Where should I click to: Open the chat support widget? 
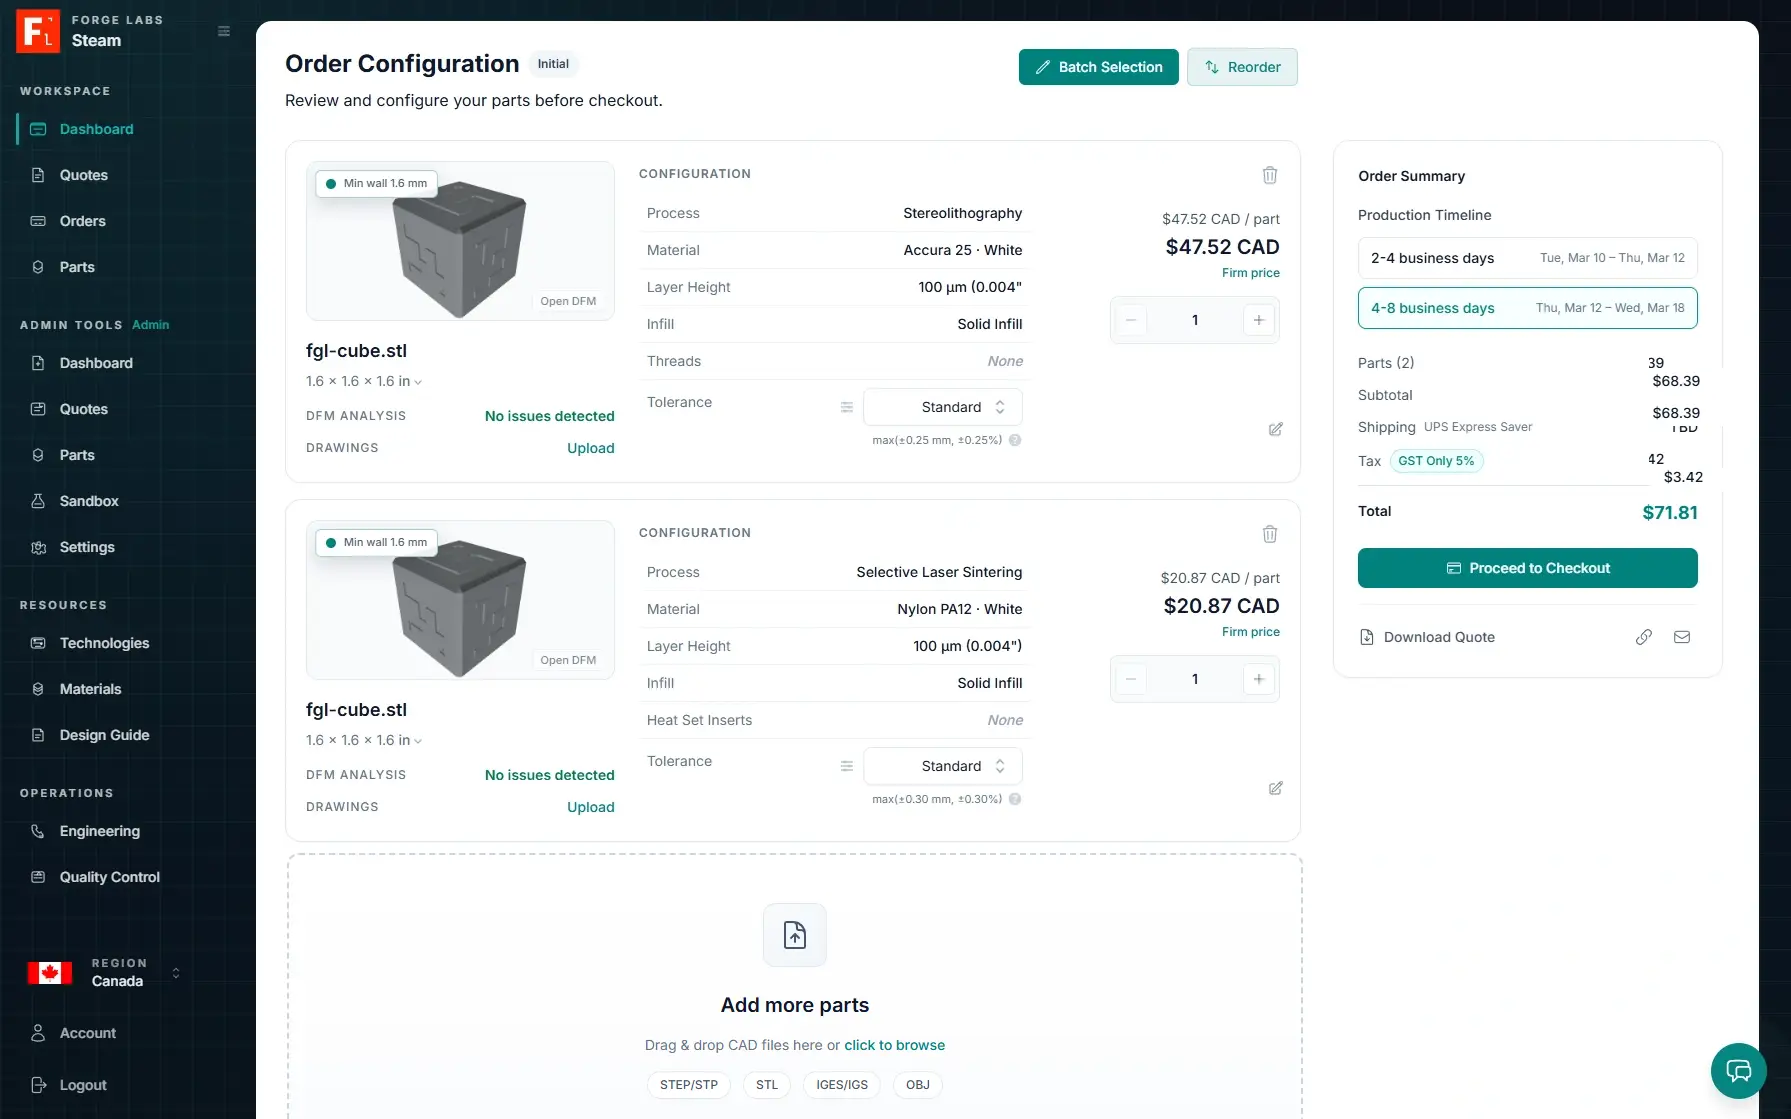point(1738,1071)
